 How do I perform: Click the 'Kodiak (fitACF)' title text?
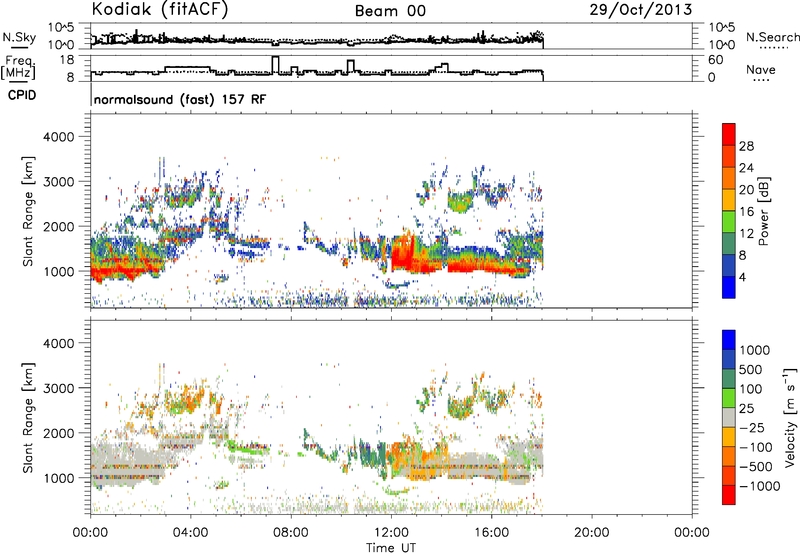(160, 10)
